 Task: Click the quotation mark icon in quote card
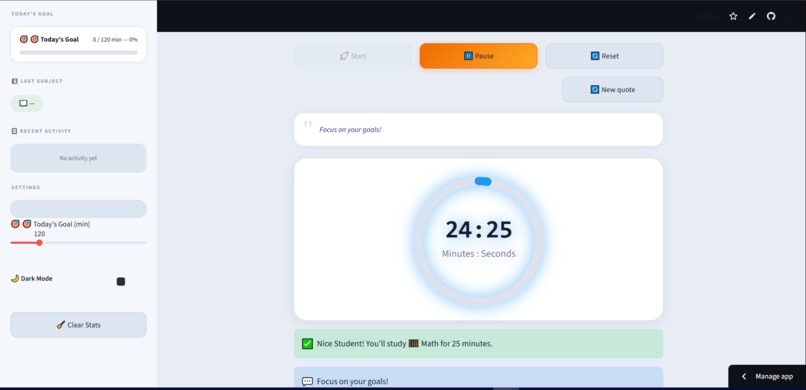308,124
